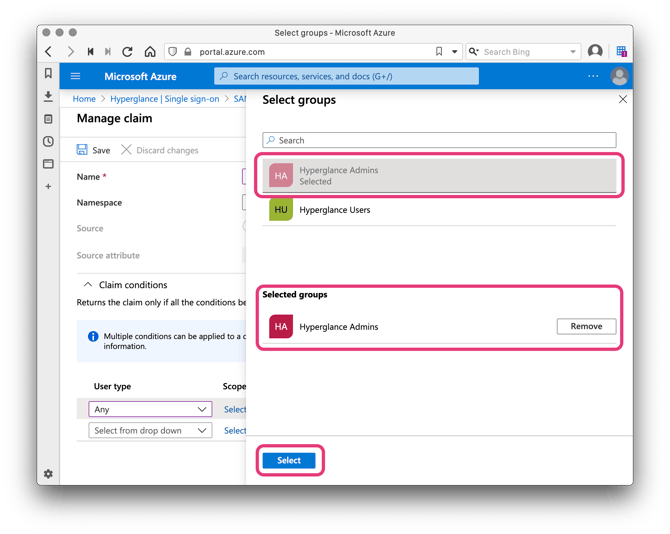Bookmark this page from the address bar
This screenshot has width=670, height=534.
pos(439,52)
